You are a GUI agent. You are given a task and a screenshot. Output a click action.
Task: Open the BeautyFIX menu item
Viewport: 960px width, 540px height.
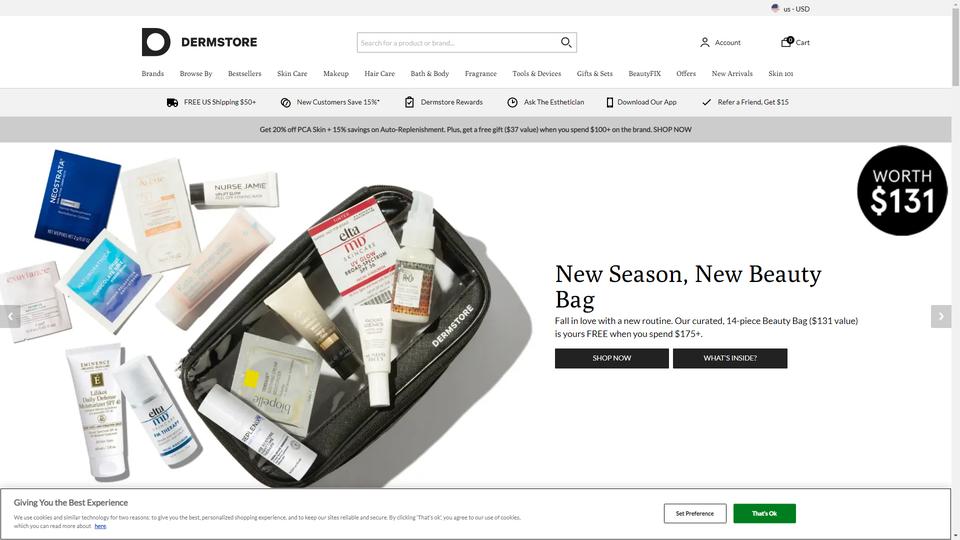(644, 73)
